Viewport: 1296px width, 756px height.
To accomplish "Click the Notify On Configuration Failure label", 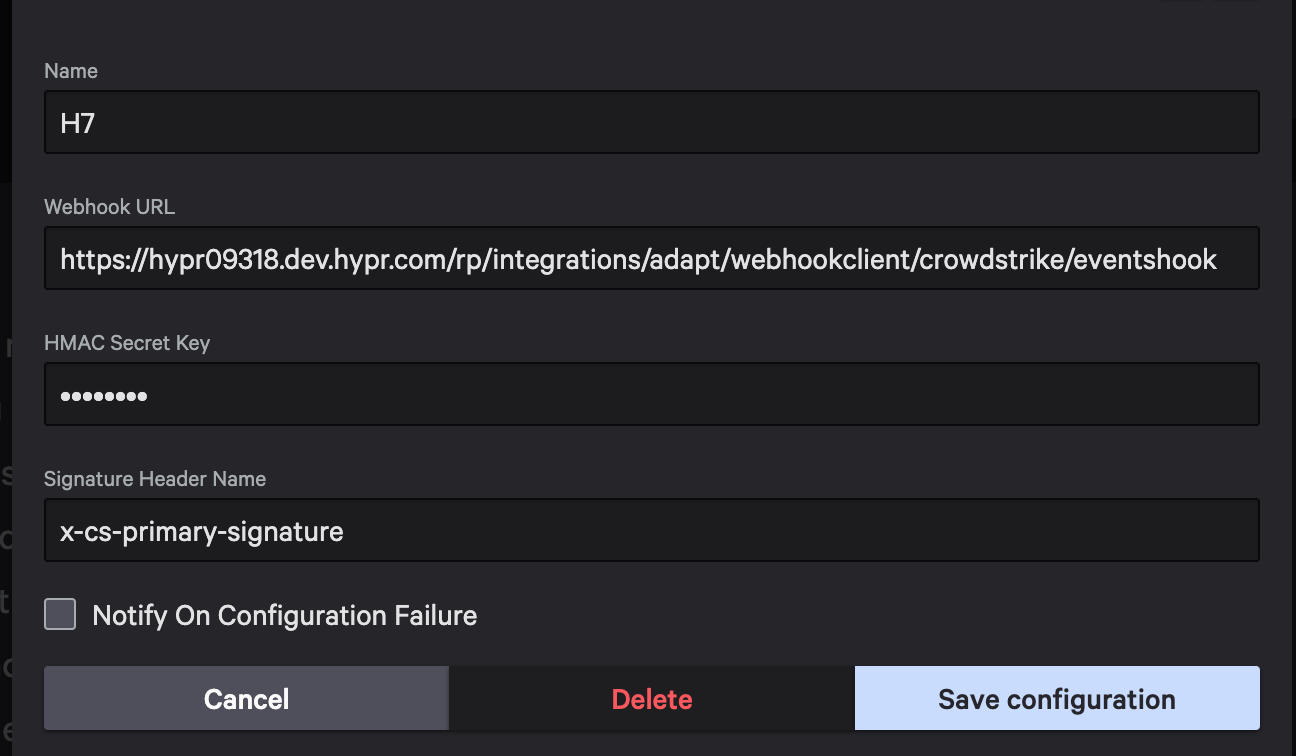I will tap(283, 615).
